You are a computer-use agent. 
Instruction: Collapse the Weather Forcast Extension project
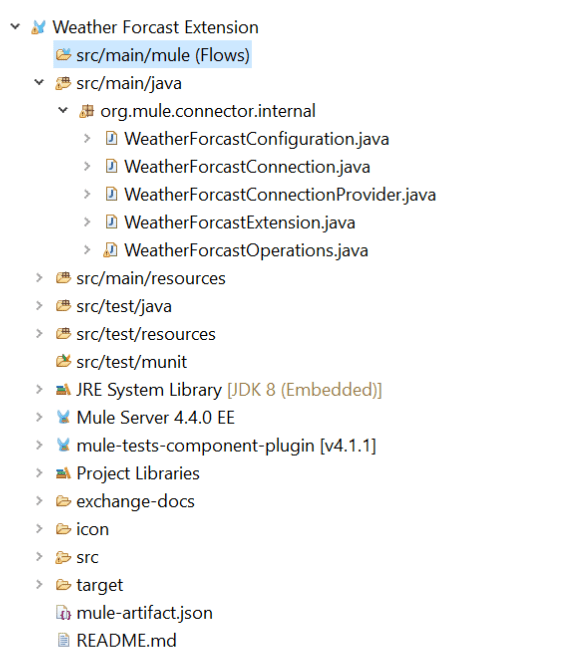tap(15, 27)
